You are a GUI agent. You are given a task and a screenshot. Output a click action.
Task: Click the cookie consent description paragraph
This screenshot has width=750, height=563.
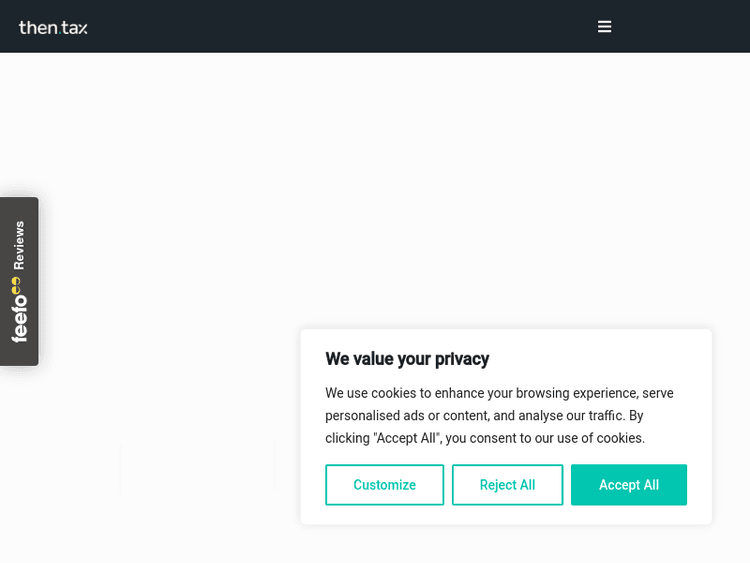(x=499, y=415)
